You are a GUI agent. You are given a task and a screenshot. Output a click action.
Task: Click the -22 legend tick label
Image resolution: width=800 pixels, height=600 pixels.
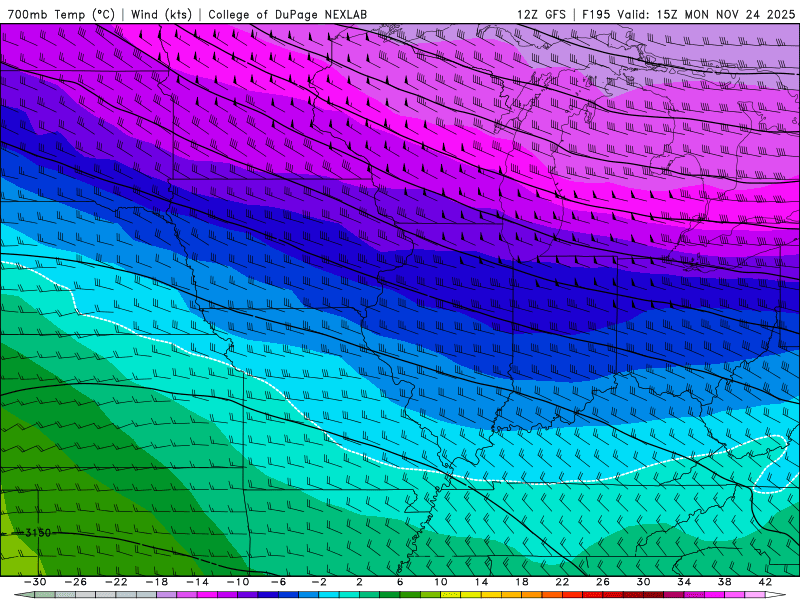(116, 582)
